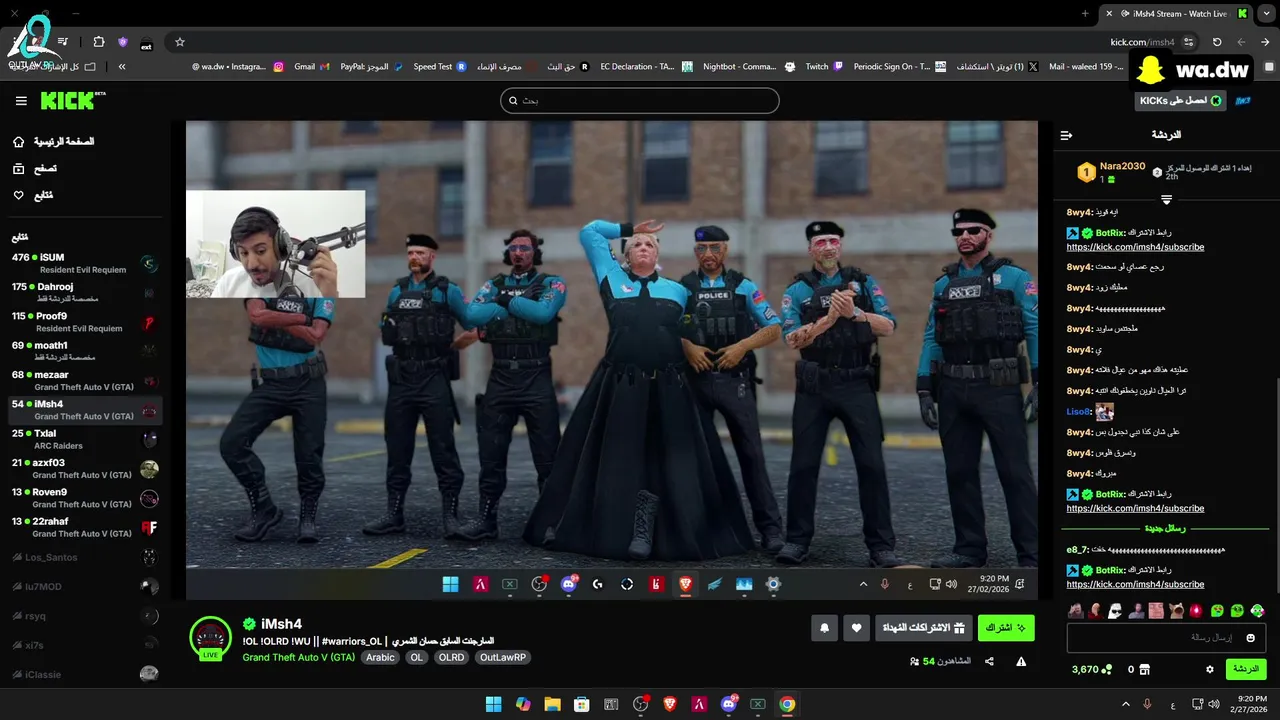Toggle the notification bell for iMsh4
Viewport: 1280px width, 720px height.
[x=824, y=628]
